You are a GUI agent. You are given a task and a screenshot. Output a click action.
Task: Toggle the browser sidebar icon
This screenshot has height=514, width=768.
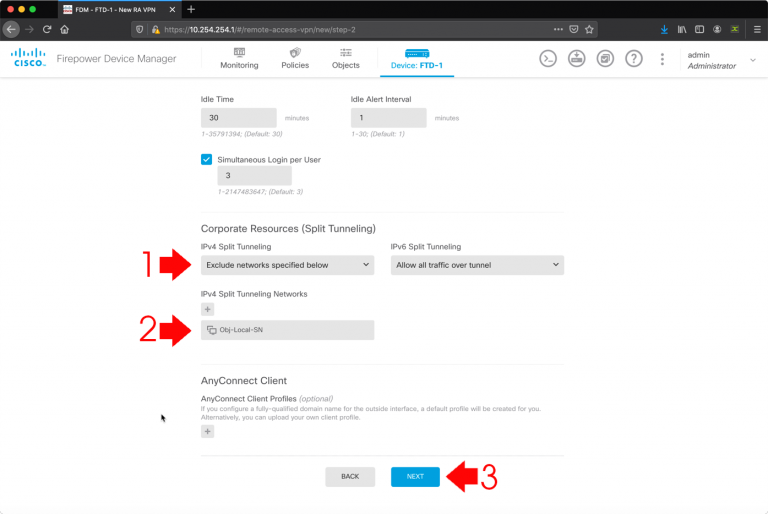tap(699, 29)
